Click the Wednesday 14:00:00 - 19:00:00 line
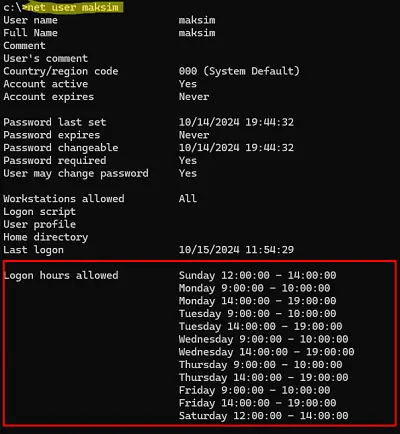Viewport: 400px width, 434px height. point(266,352)
